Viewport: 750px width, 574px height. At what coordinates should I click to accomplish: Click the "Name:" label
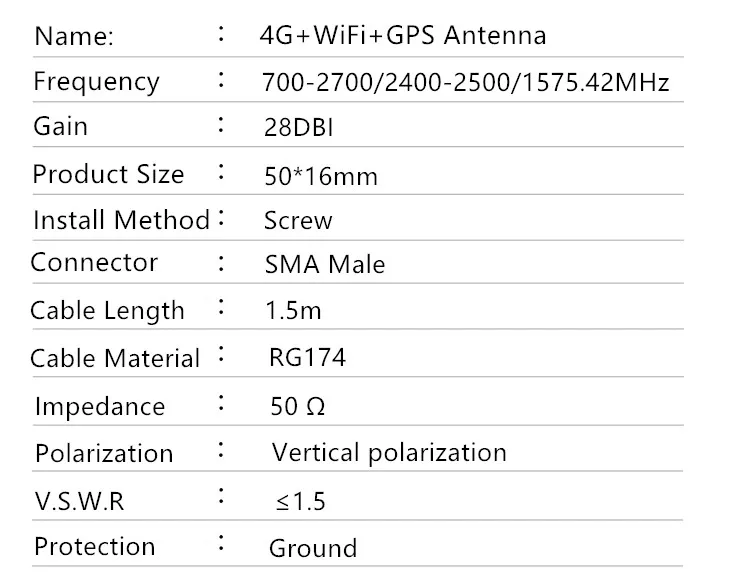(74, 37)
